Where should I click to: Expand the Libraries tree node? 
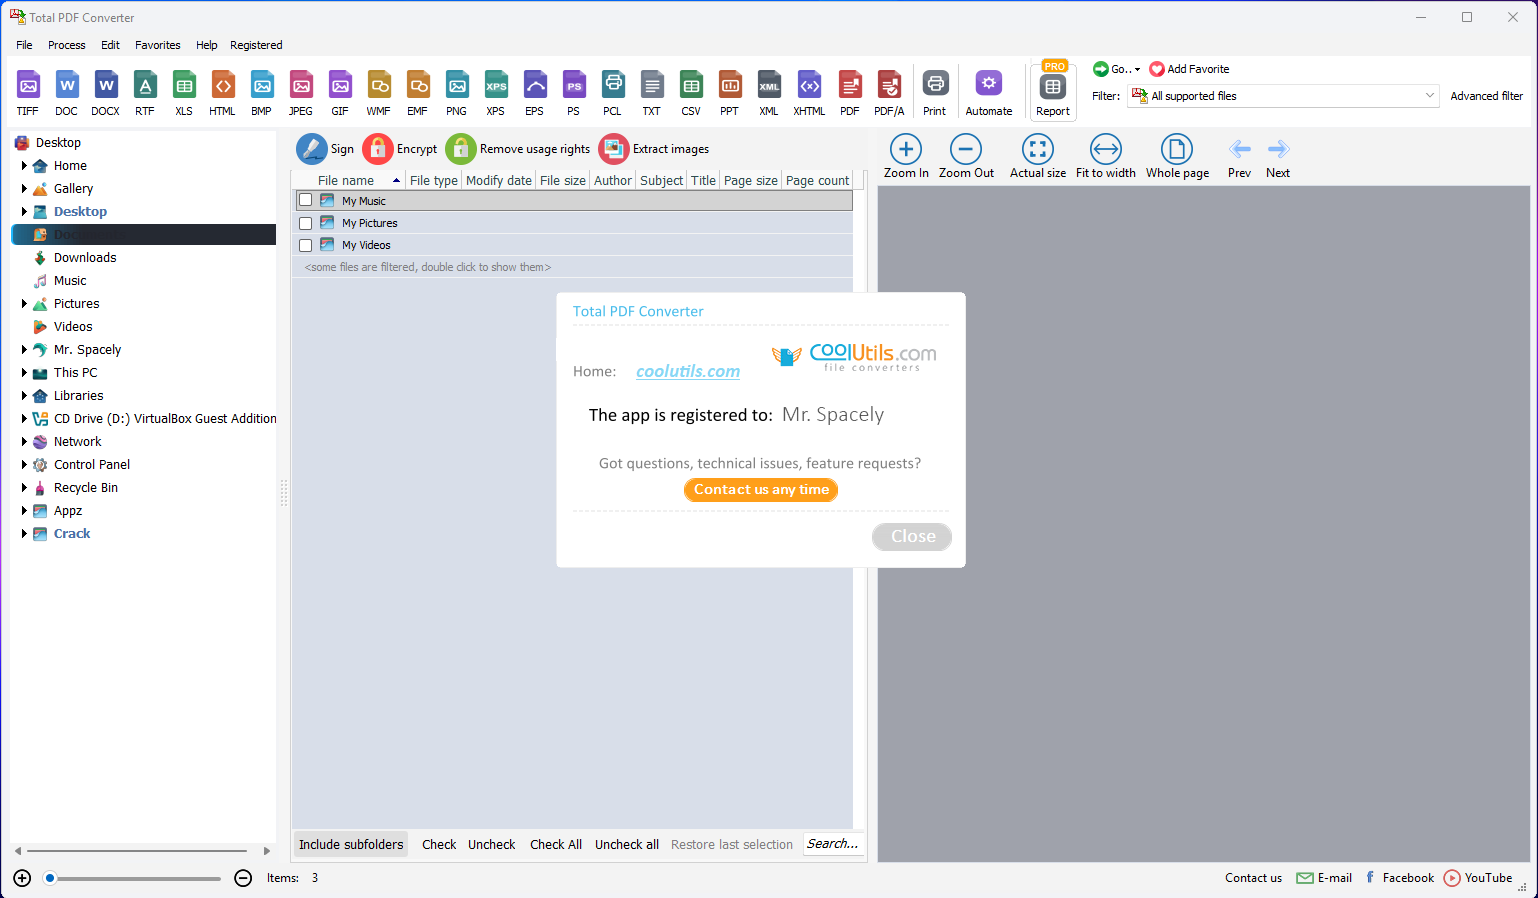24,396
